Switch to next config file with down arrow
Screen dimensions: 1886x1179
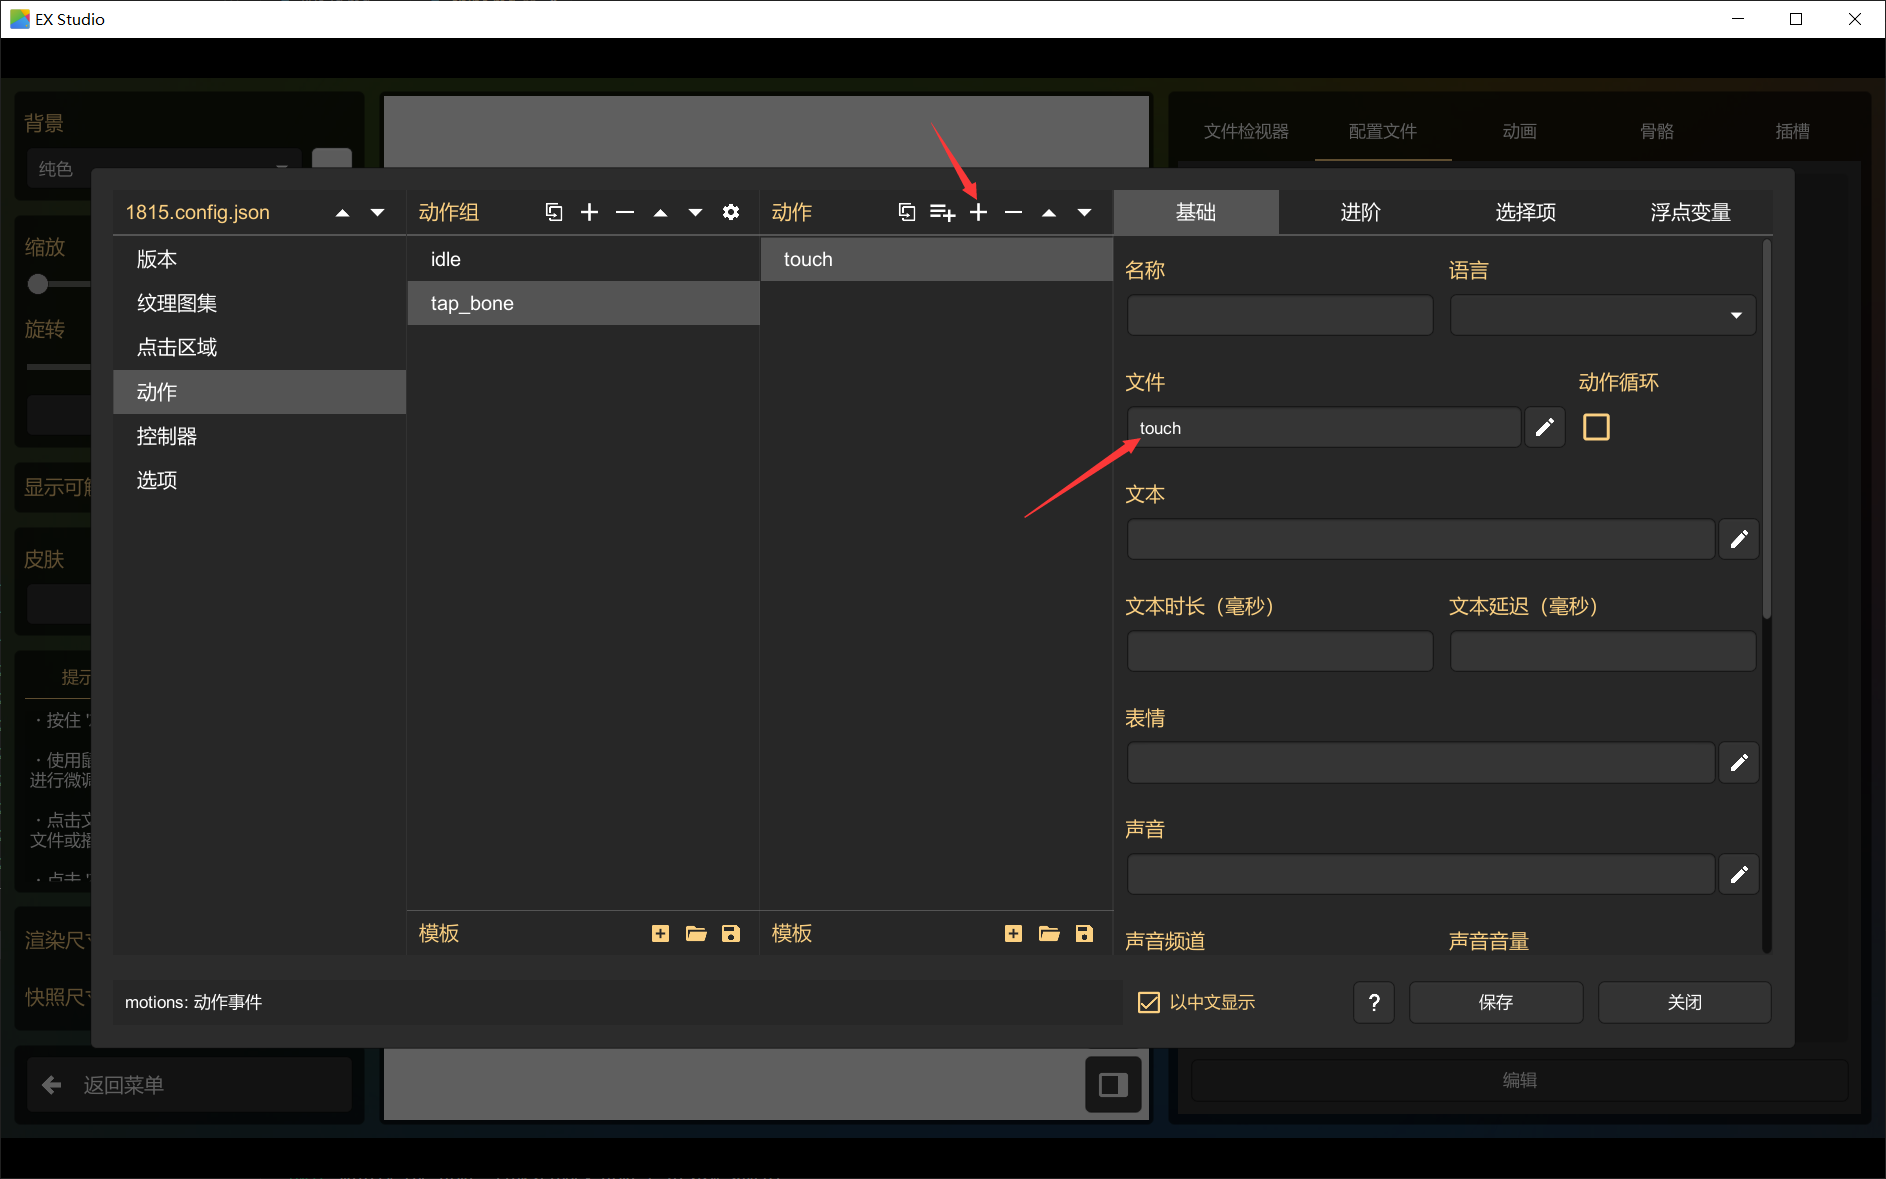[x=377, y=212]
